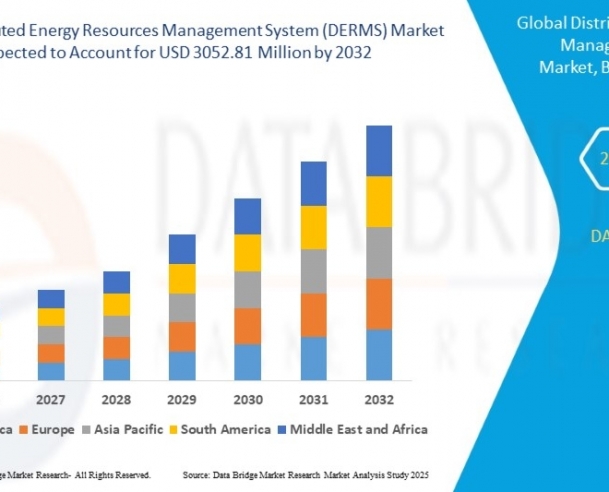Click the 2029 bar's light blue bottom segment
The height and width of the screenshot is (492, 609).
(182, 366)
